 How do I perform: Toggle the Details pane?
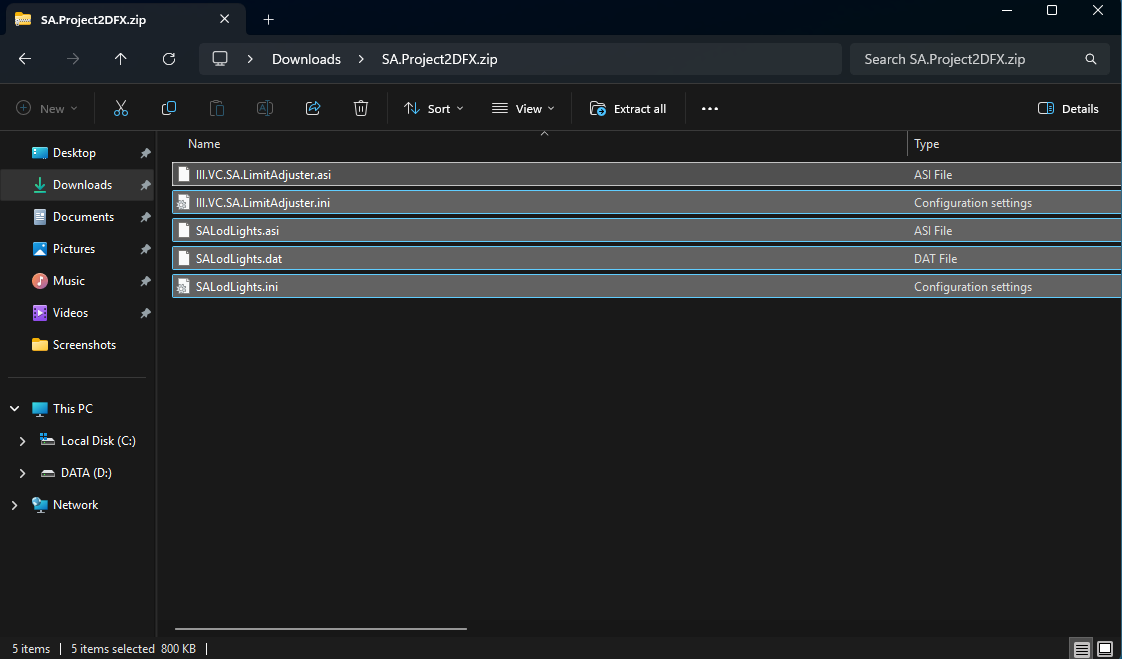pyautogui.click(x=1068, y=109)
